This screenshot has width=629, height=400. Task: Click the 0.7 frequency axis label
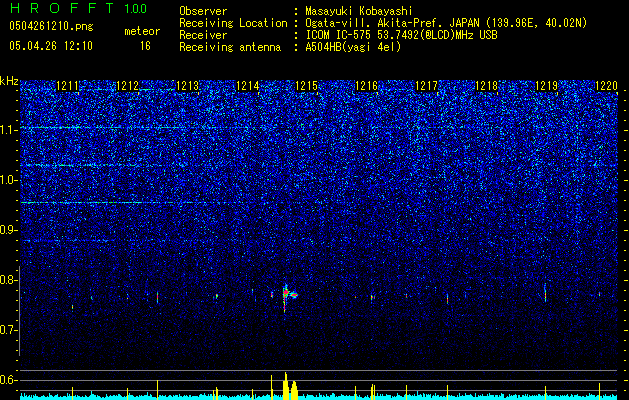pos(9,330)
